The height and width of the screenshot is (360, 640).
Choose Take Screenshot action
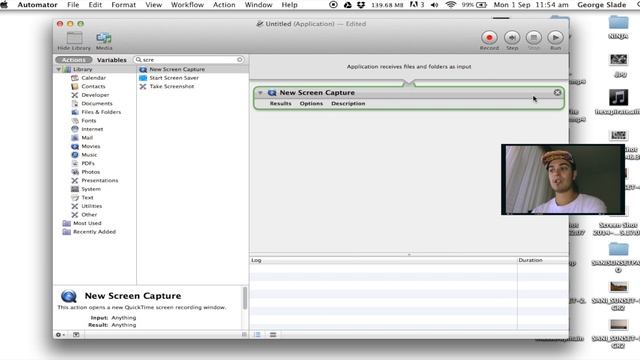click(x=171, y=87)
